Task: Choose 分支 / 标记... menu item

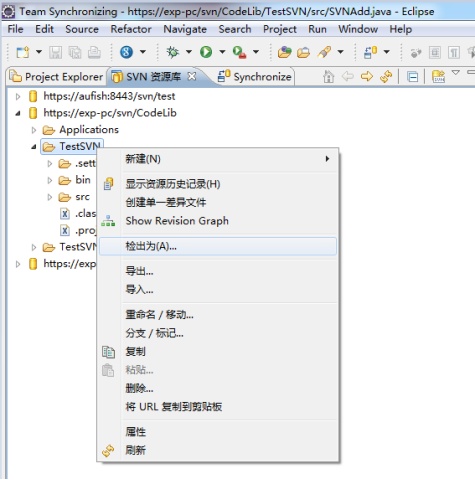Action: click(218, 333)
